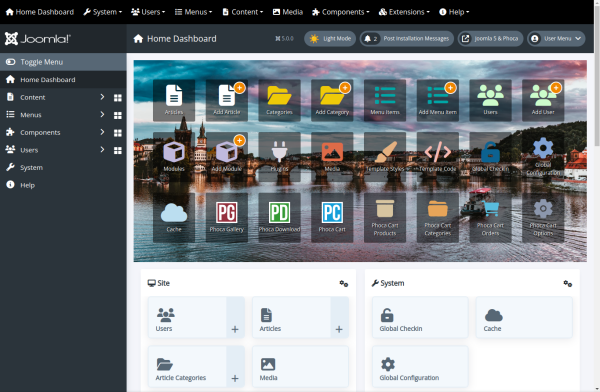Open the Articles card in the Site panel
The width and height of the screenshot is (600, 392).
[x=291, y=317]
